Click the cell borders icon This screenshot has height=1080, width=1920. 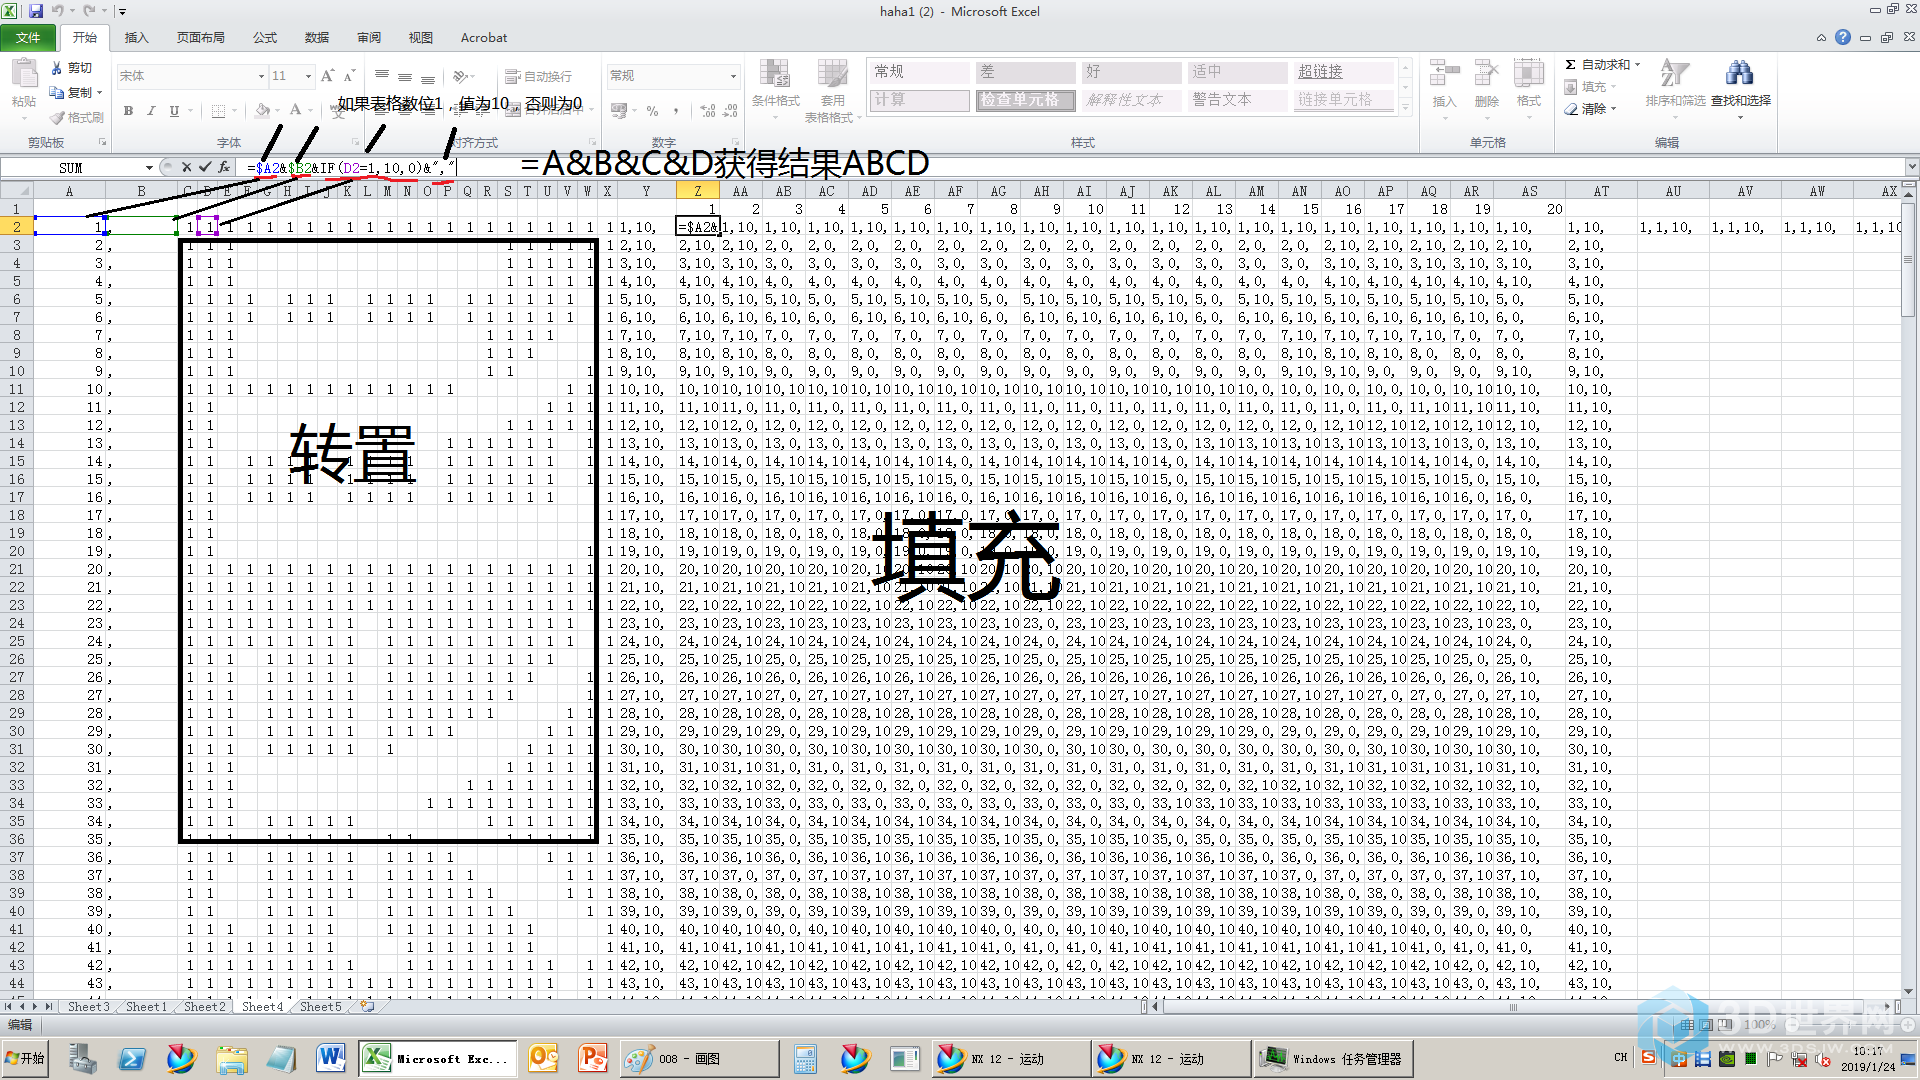(x=218, y=111)
